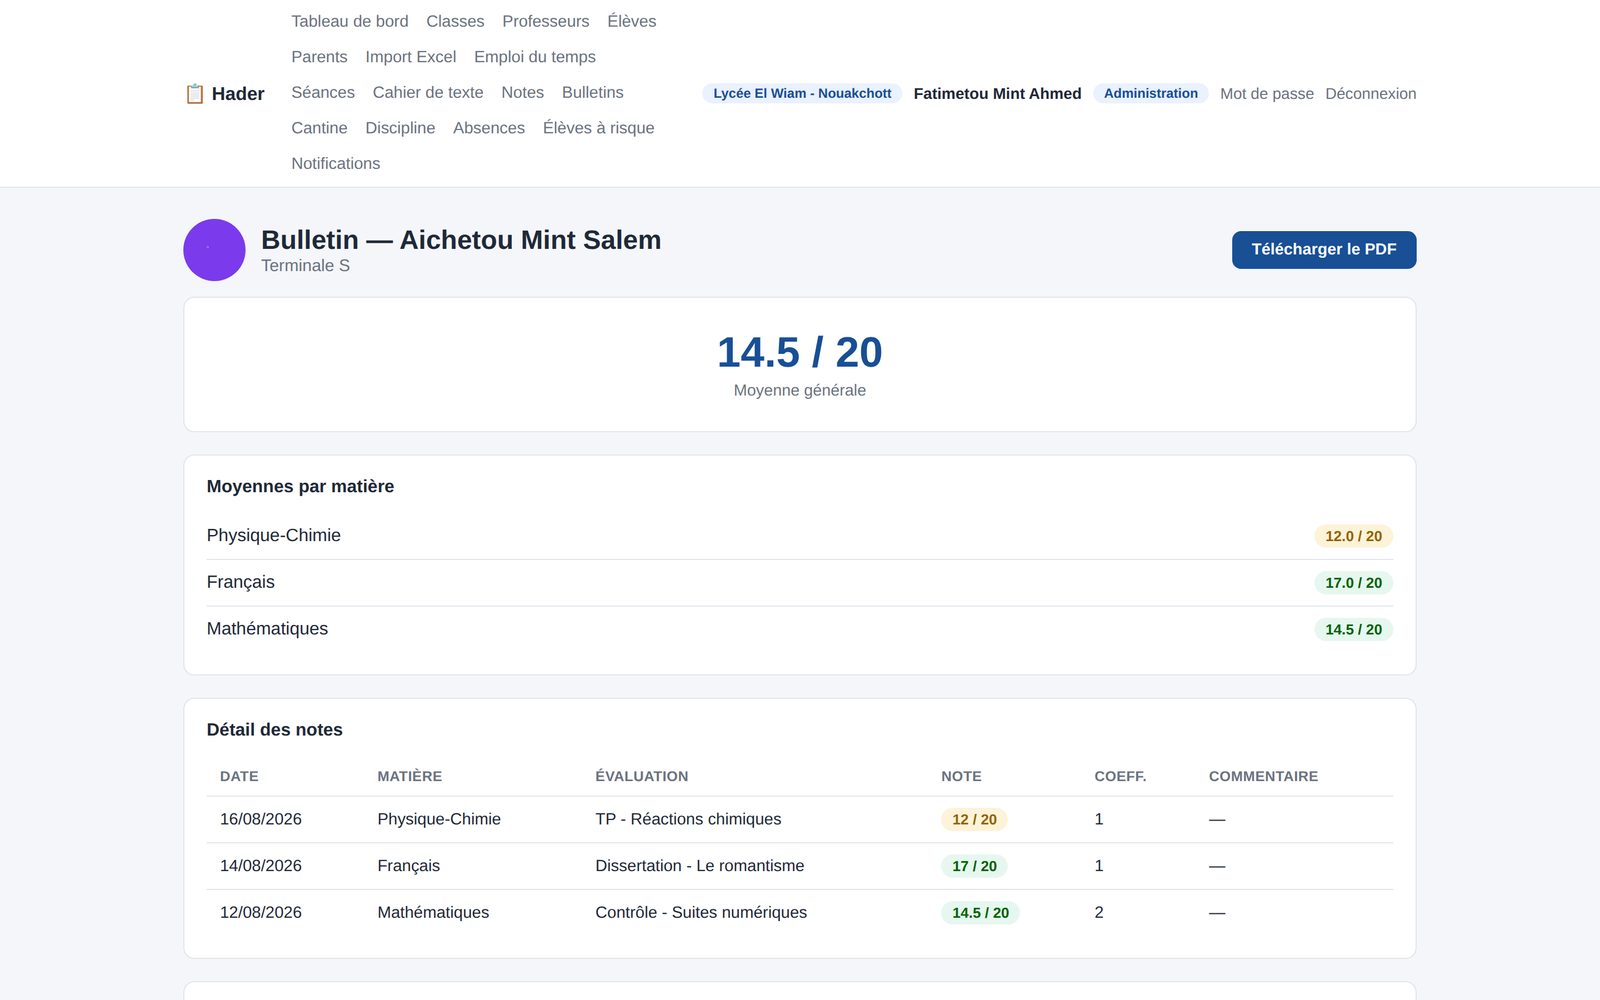Open Tableau de bord page

coord(350,21)
